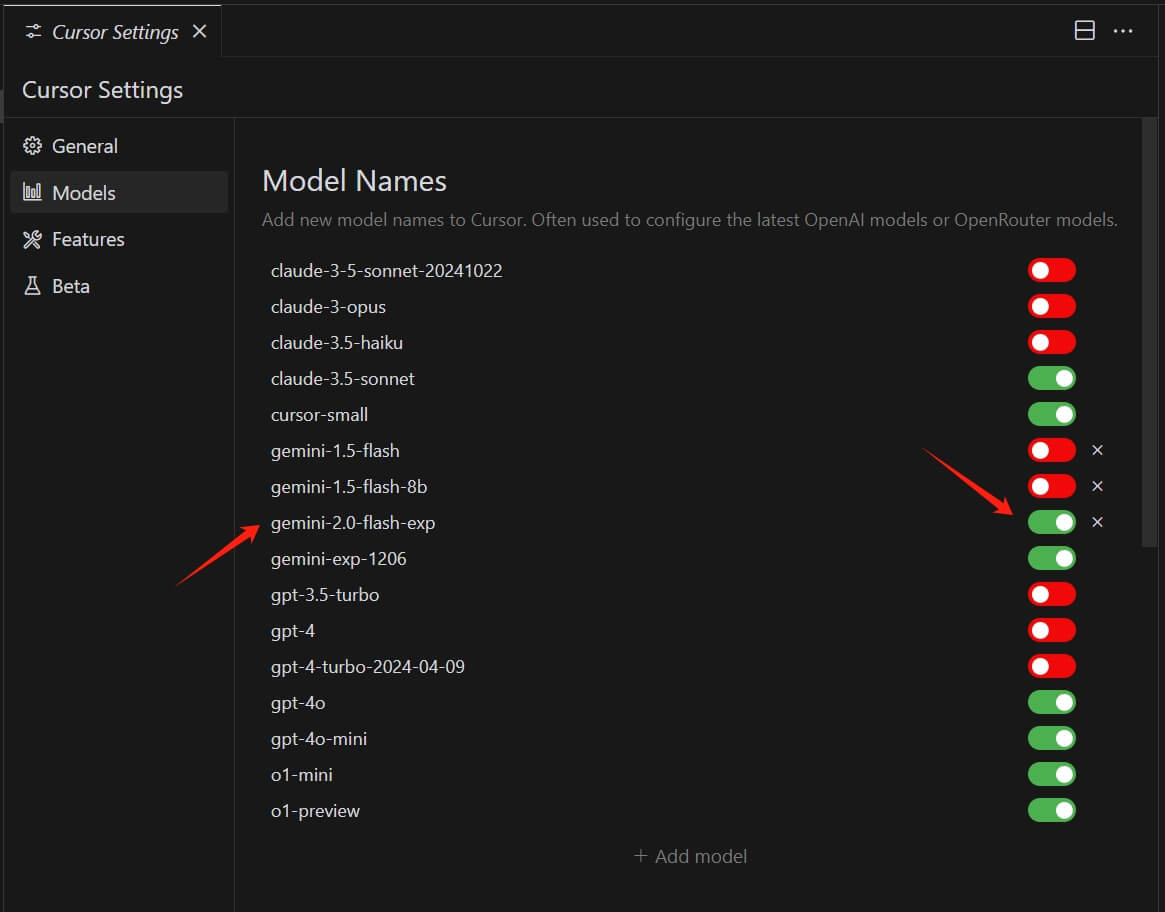This screenshot has width=1165, height=912.
Task: Click the Cursor Settings tab title
Action: tap(115, 32)
